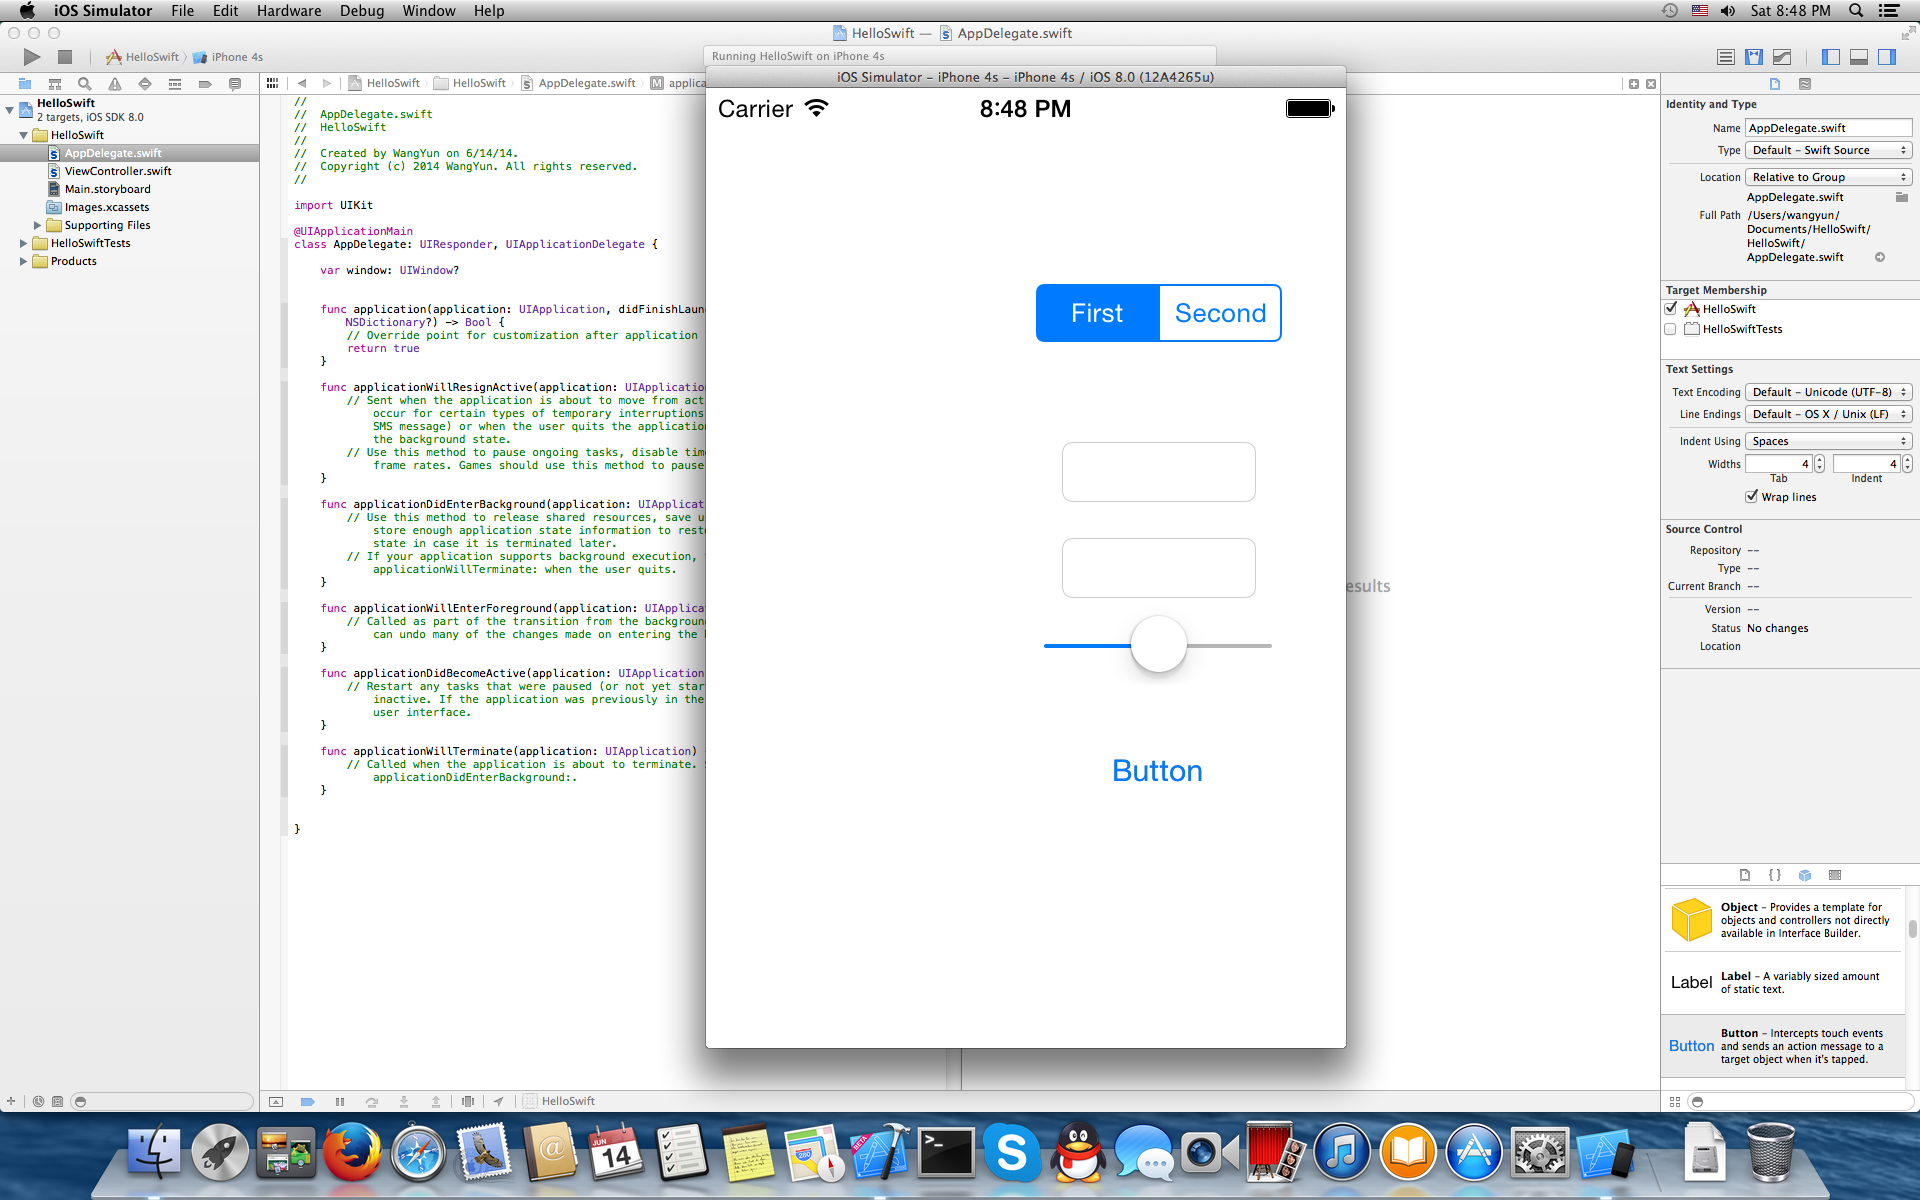Switch to the Standard editor
1920x1200 pixels.
click(x=1726, y=57)
